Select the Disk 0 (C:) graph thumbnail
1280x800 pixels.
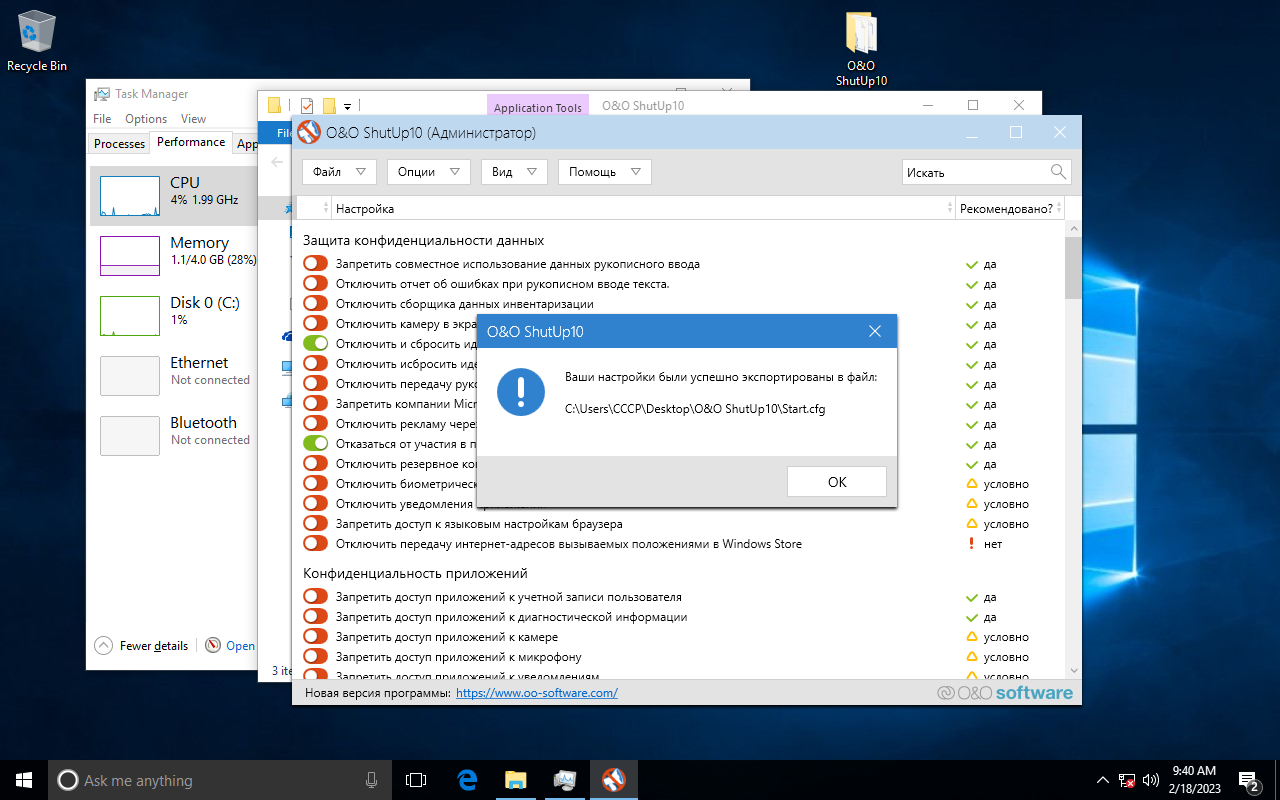[x=130, y=316]
